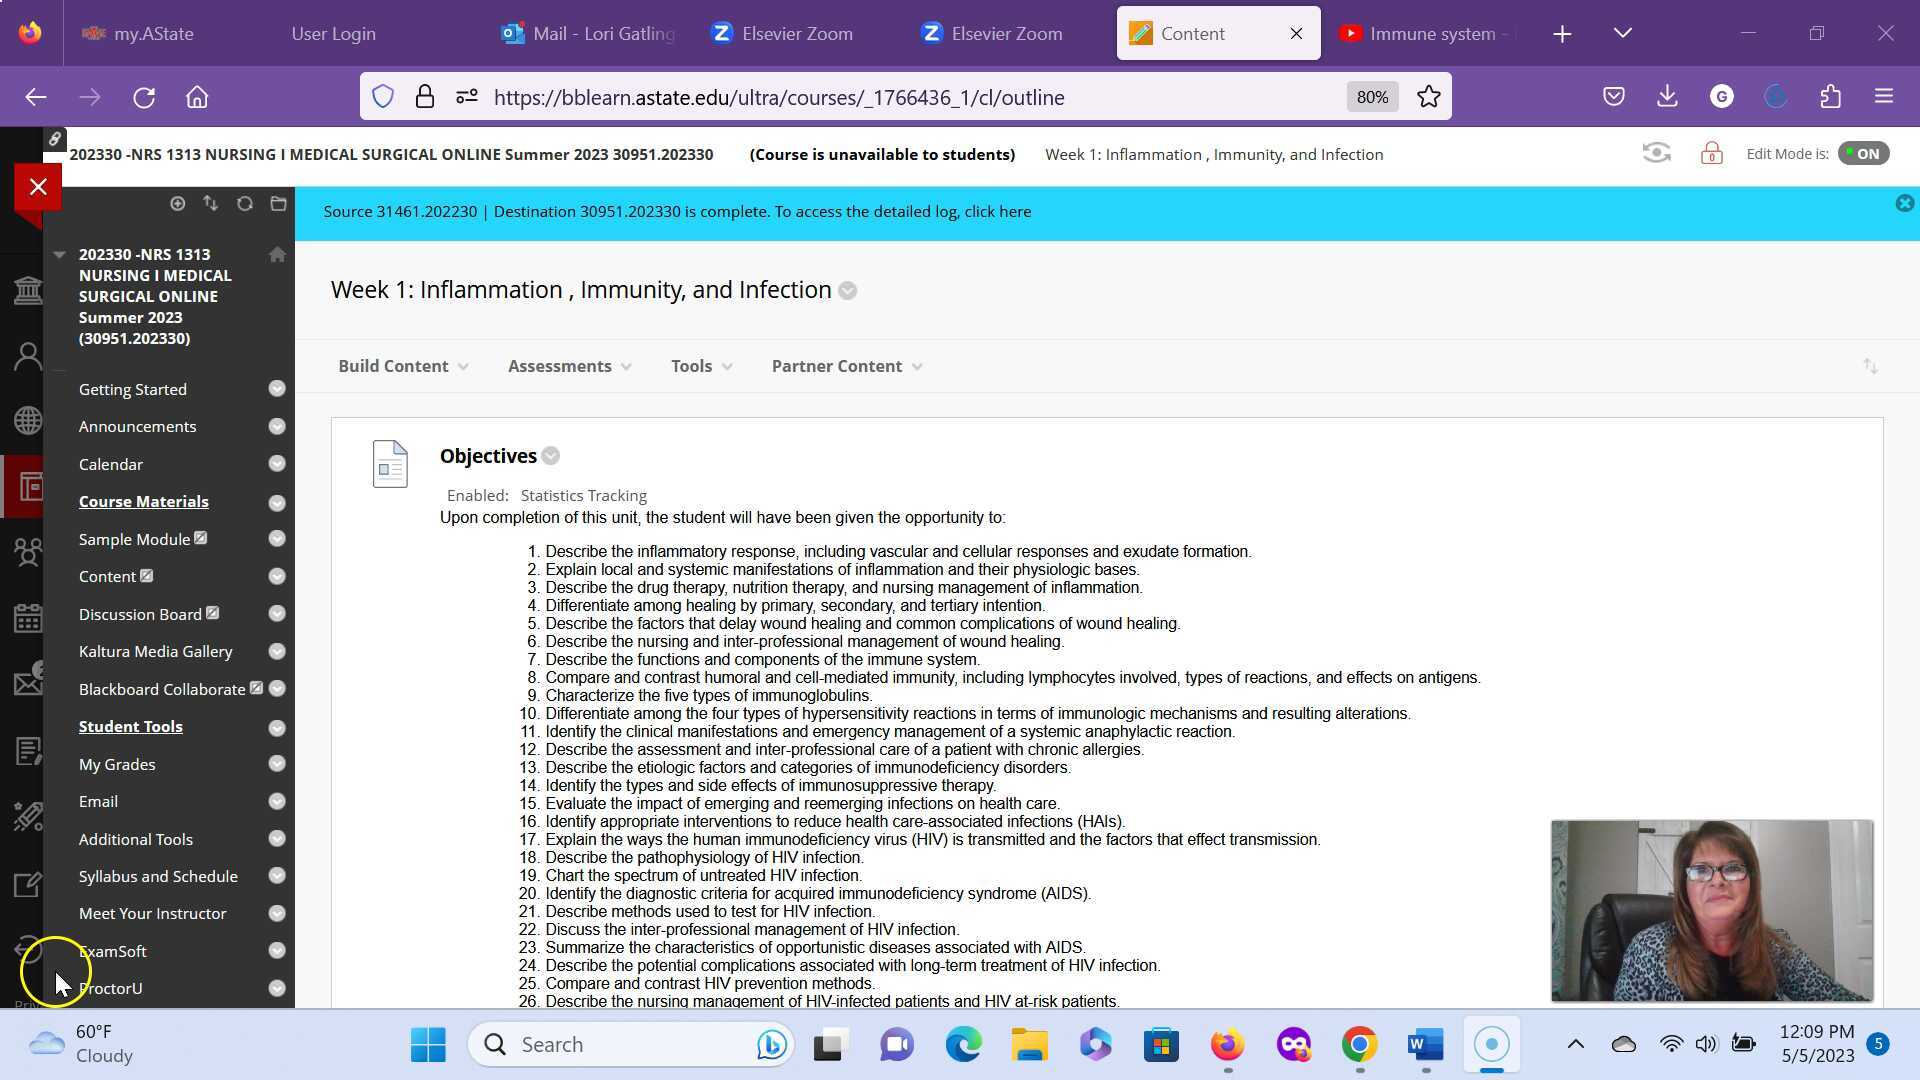Open Partner Content dropdown menu
Viewport: 1920px width, 1080px height.
coord(846,367)
